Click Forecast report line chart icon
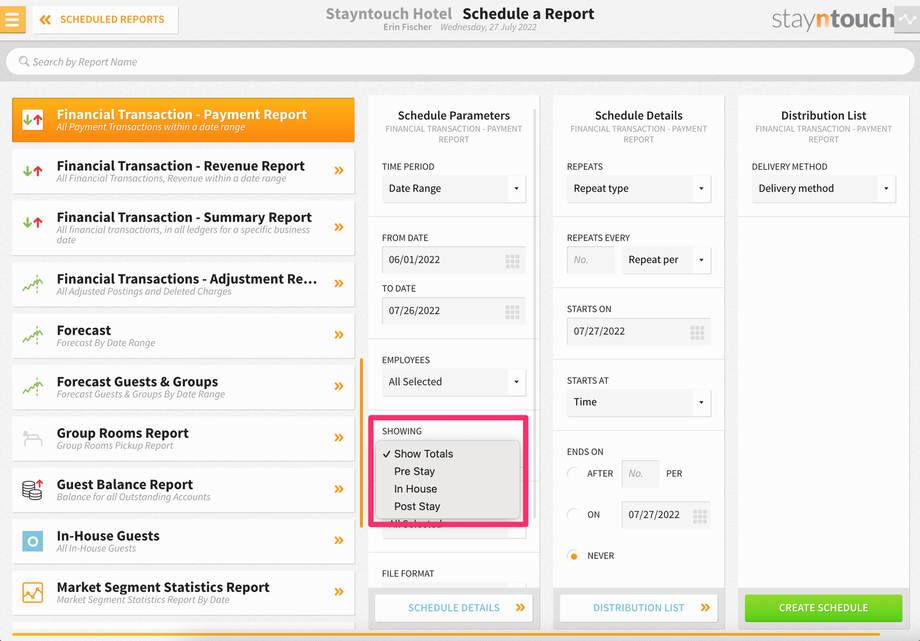Image resolution: width=920 pixels, height=641 pixels. (x=33, y=335)
